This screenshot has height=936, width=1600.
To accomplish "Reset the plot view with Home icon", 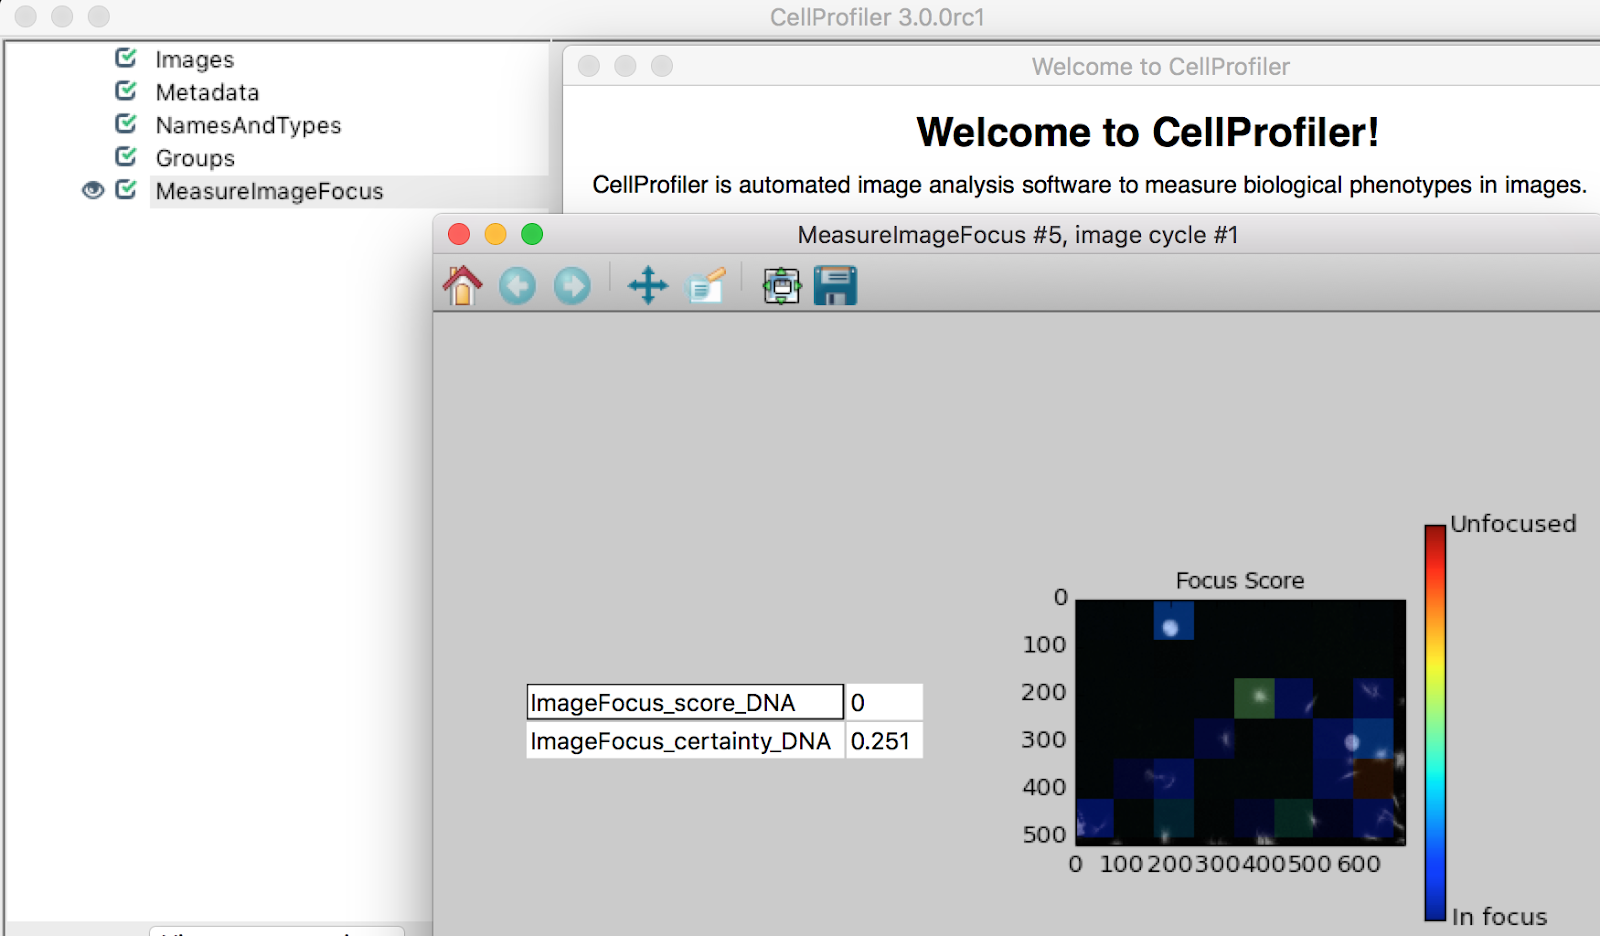I will click(x=462, y=286).
